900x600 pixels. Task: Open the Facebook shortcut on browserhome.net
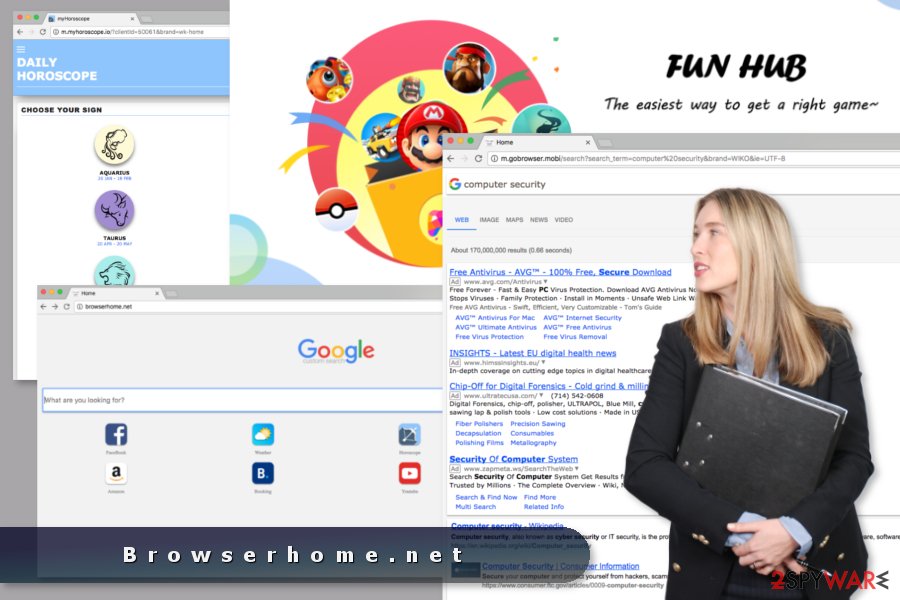coord(116,435)
